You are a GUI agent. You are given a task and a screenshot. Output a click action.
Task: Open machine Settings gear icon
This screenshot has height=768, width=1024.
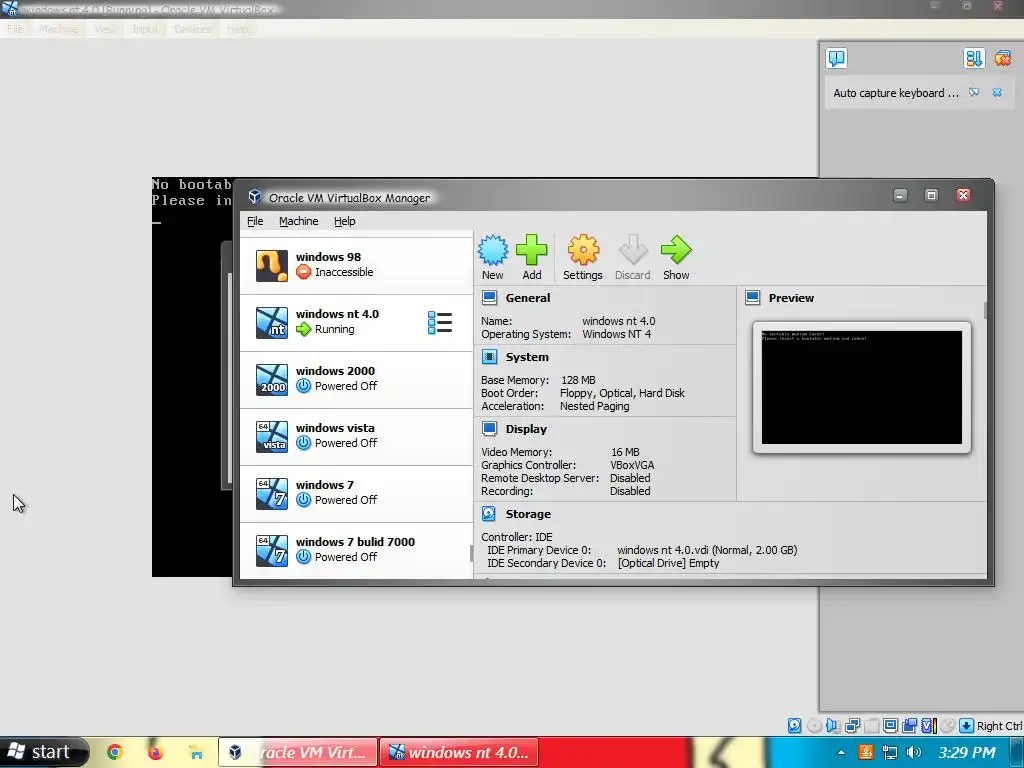(583, 251)
